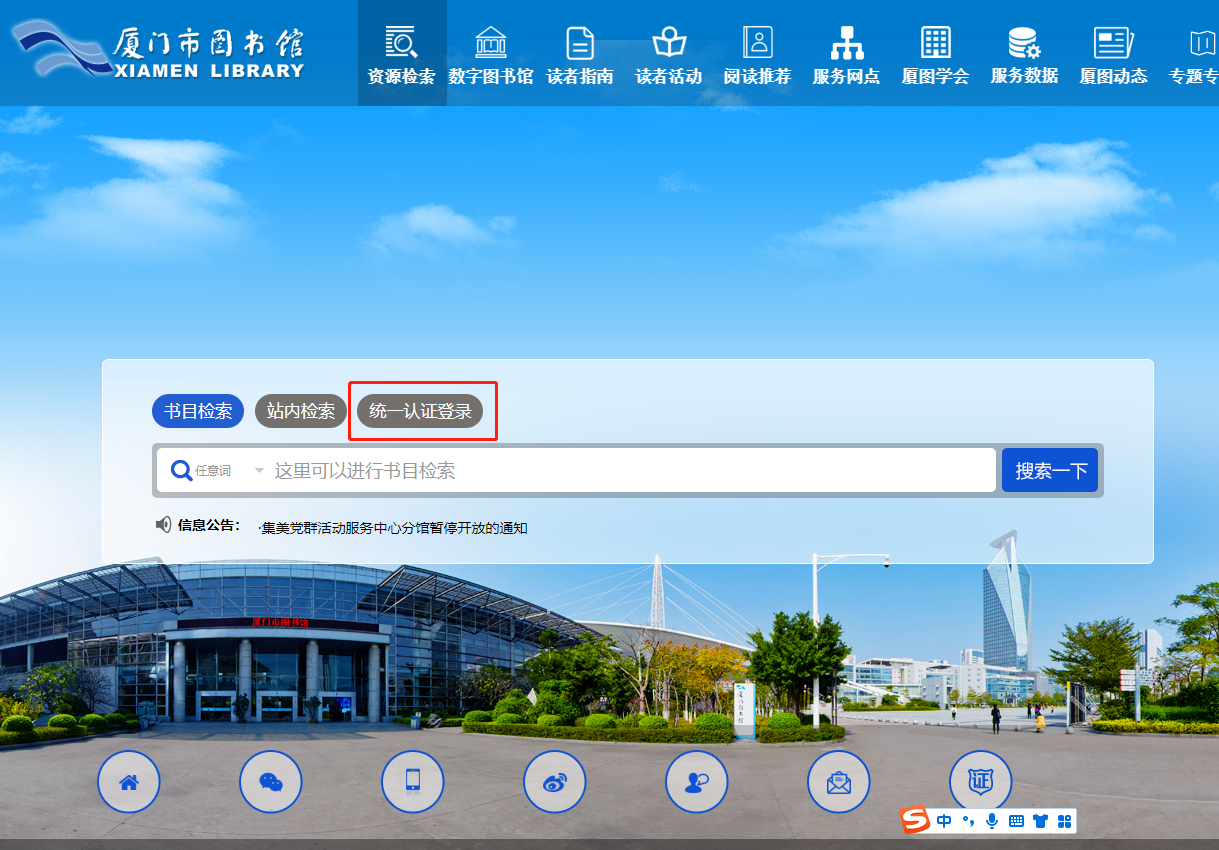Open Sogou soft keyboard icon

1016,821
